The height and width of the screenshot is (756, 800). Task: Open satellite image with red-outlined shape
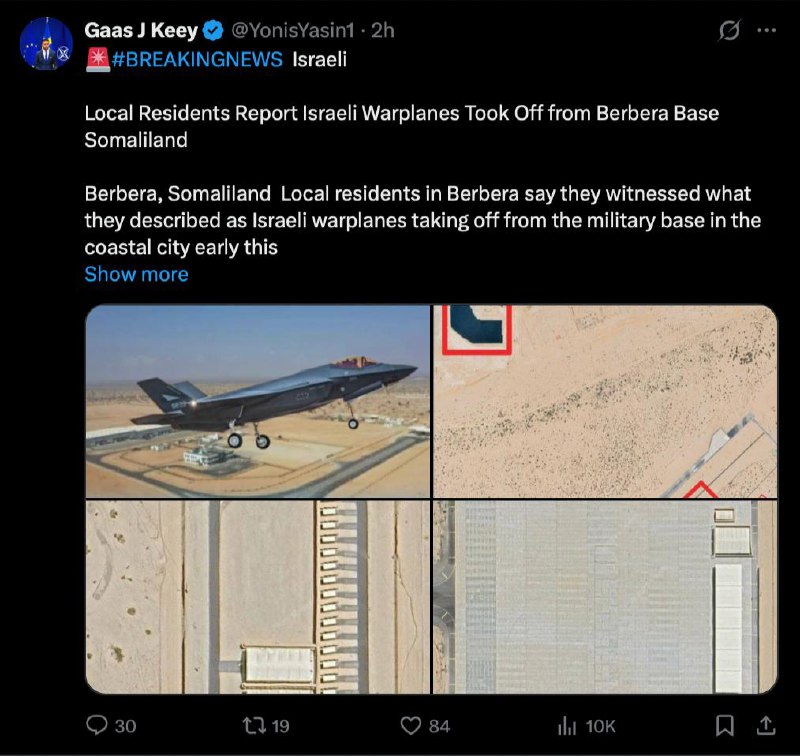(605, 401)
